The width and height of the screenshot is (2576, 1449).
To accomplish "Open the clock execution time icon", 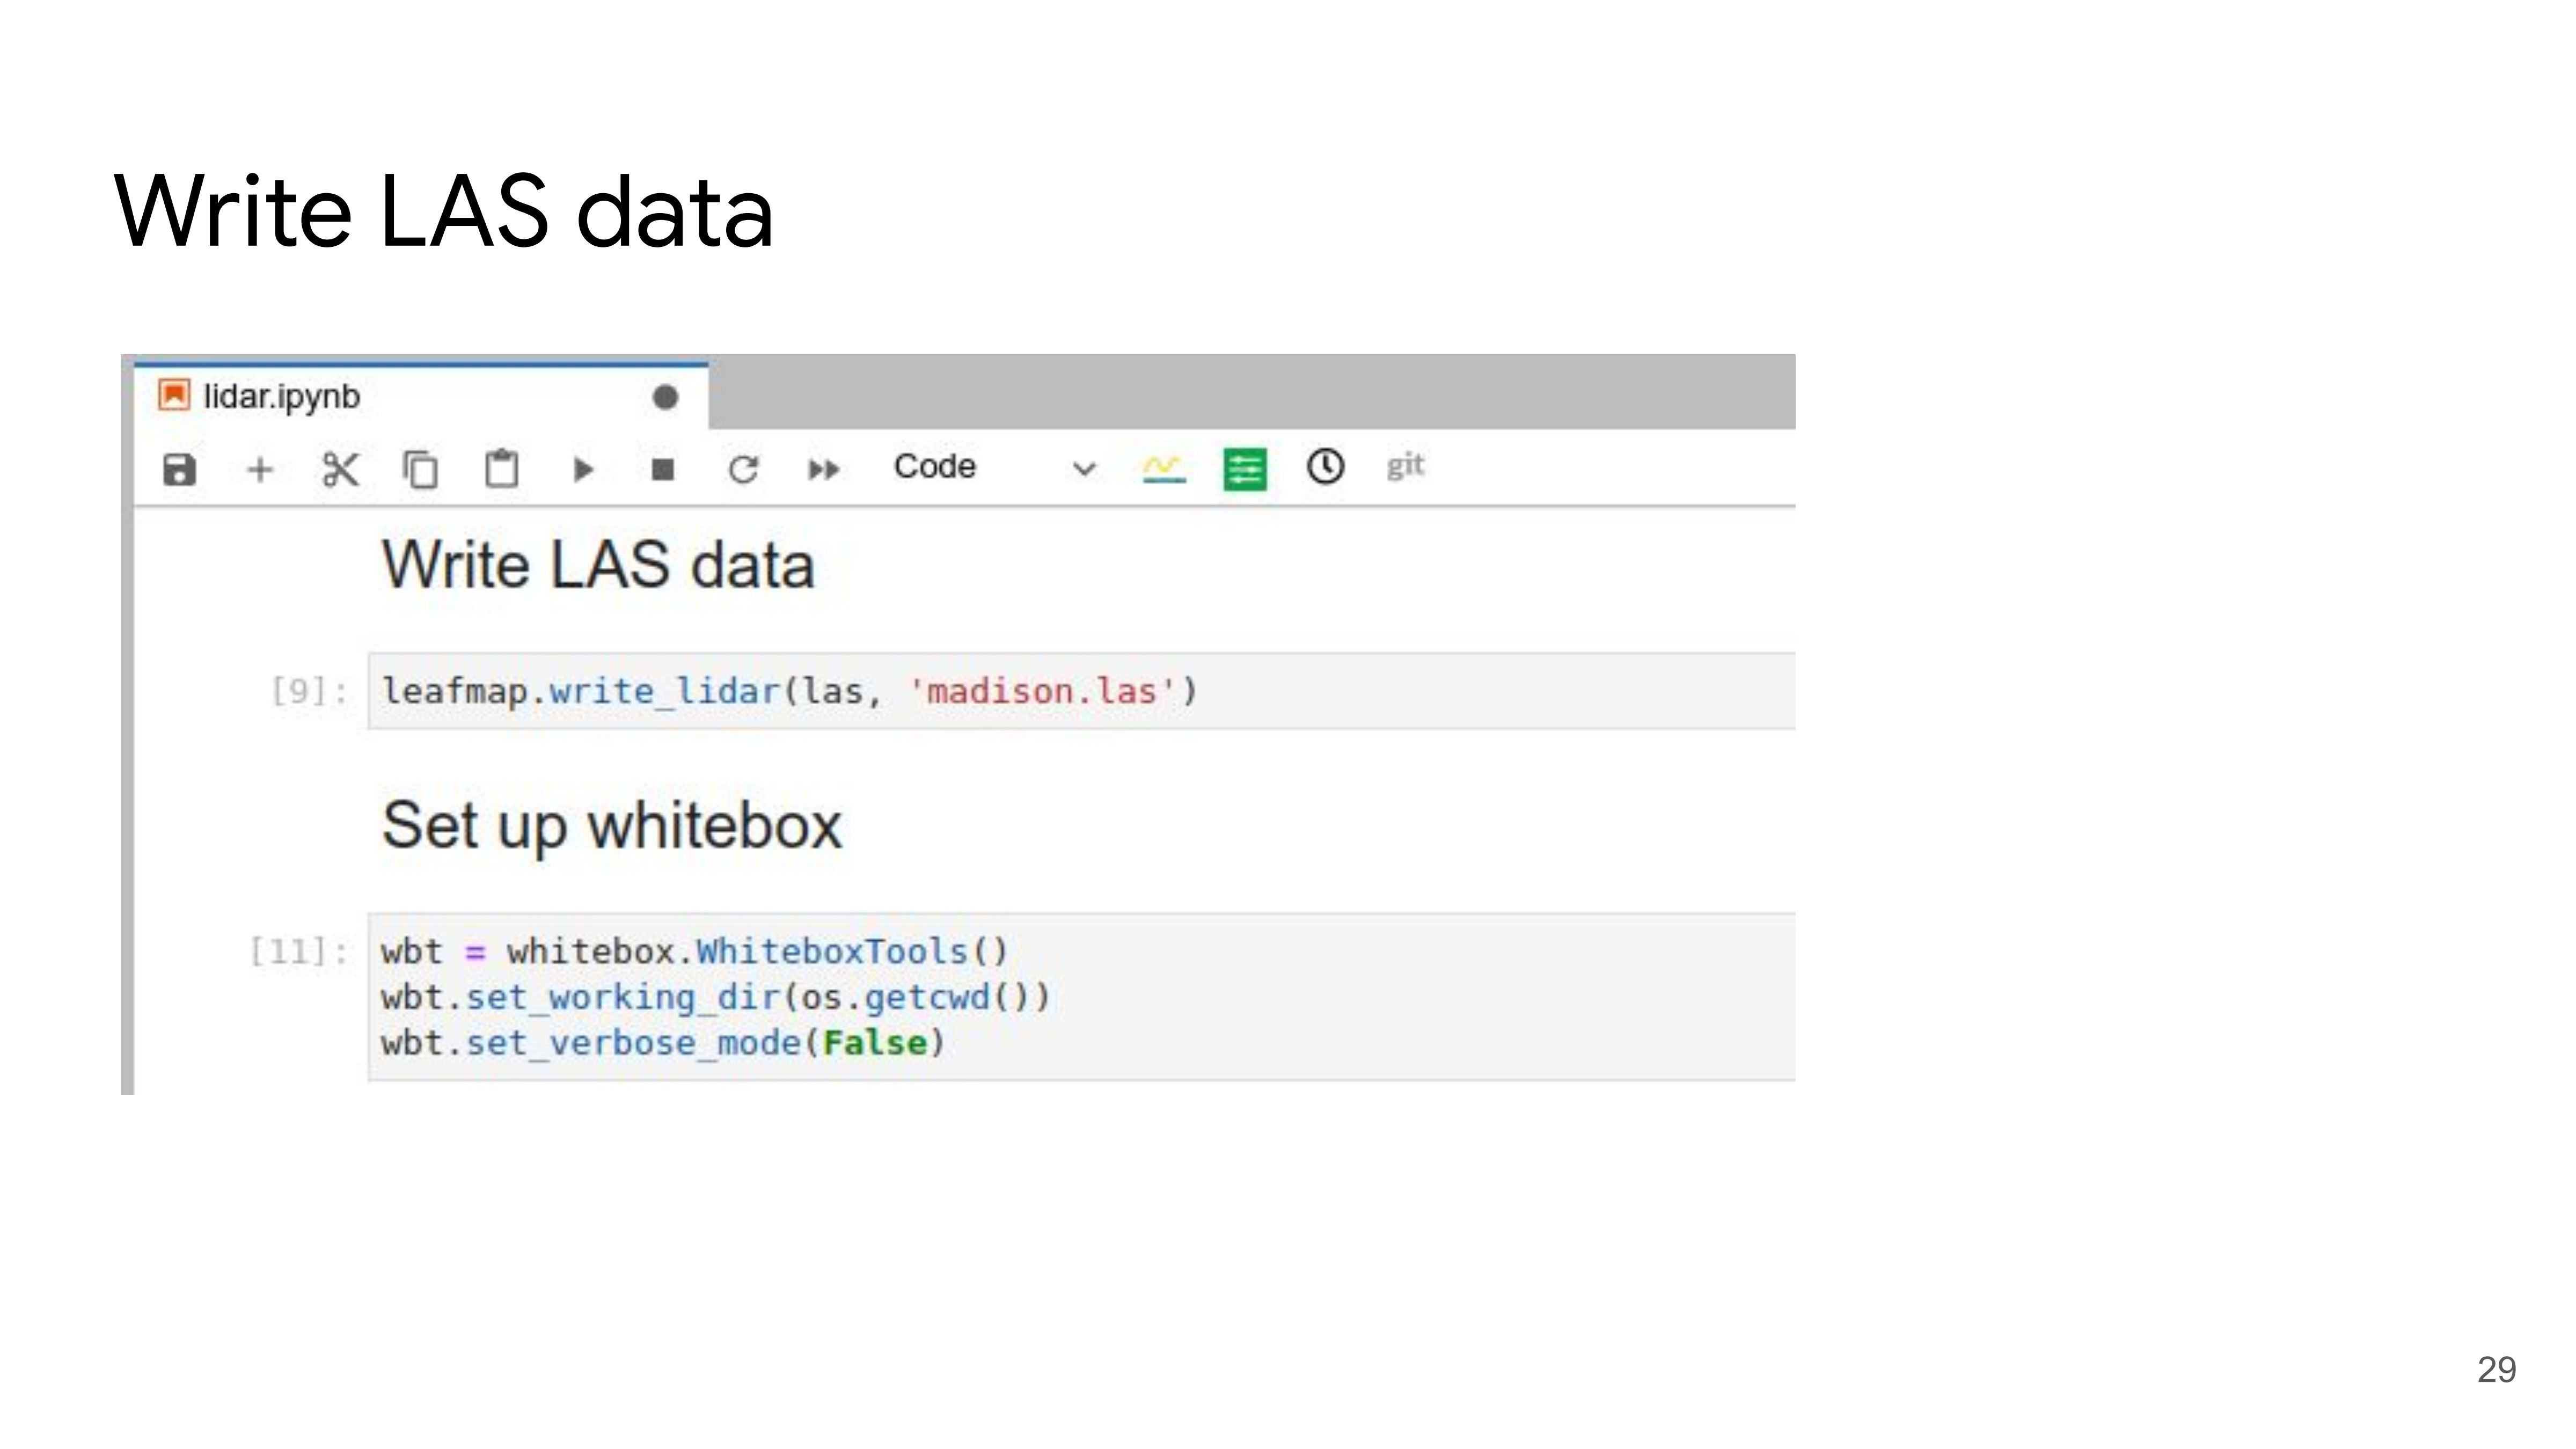I will 1326,467.
